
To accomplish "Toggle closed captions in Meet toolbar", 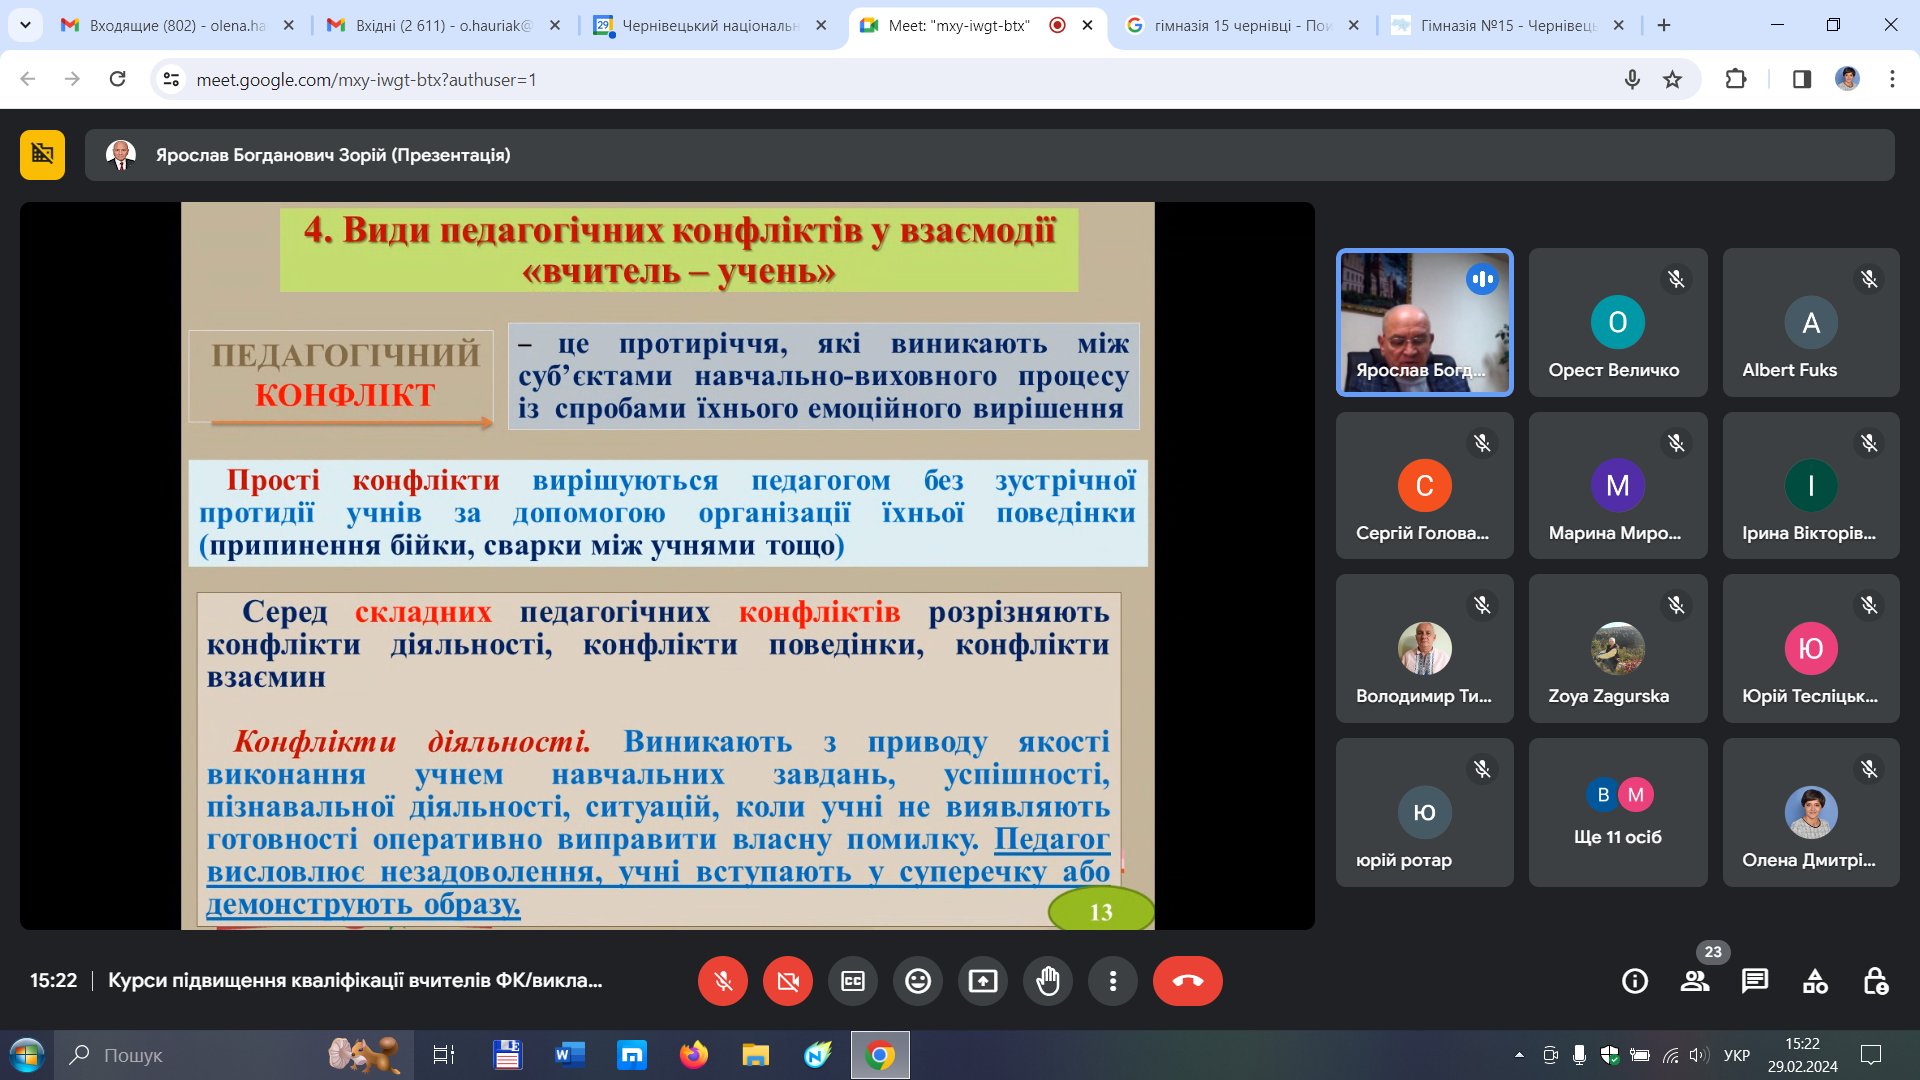I will 853,981.
